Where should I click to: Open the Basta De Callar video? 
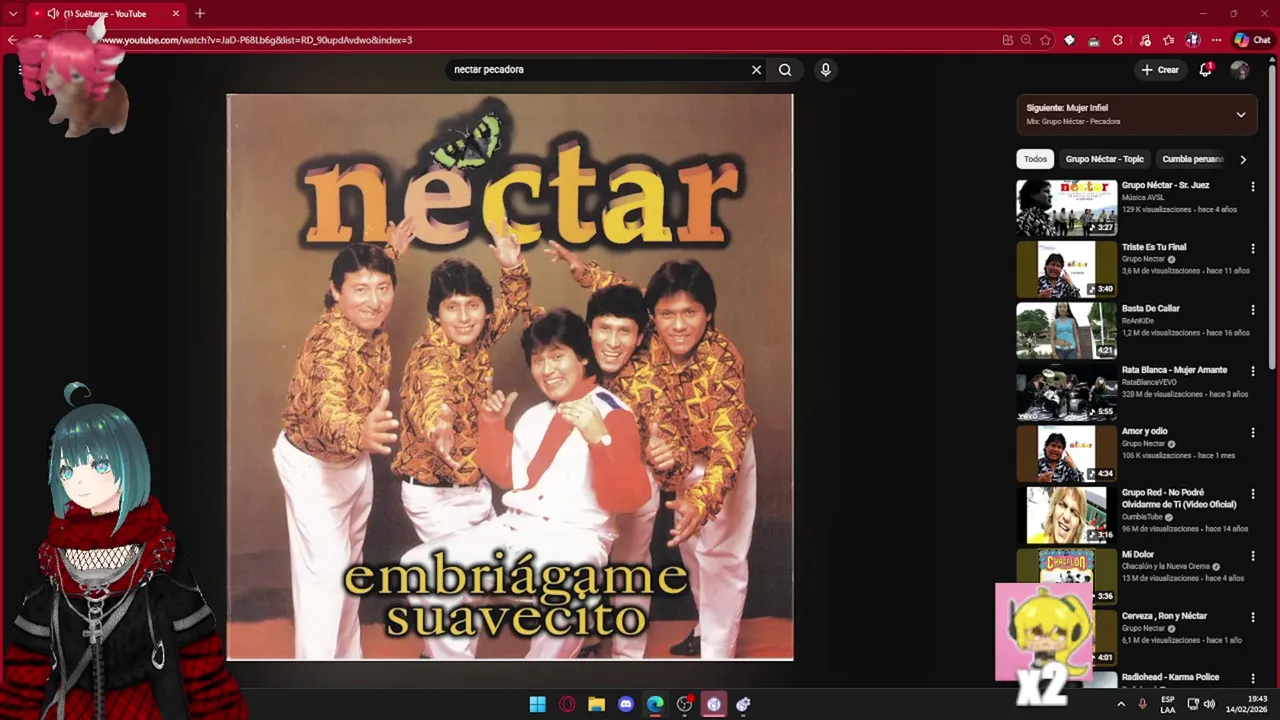pyautogui.click(x=1066, y=330)
